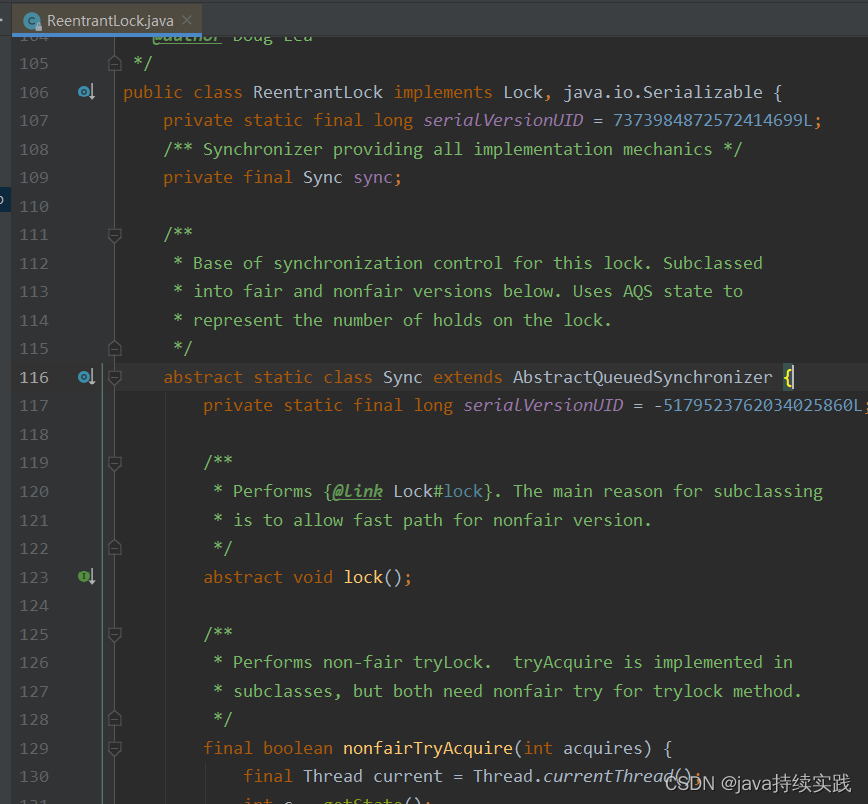868x804 pixels.
Task: Click line number 106 in the gutter
Action: tap(34, 92)
